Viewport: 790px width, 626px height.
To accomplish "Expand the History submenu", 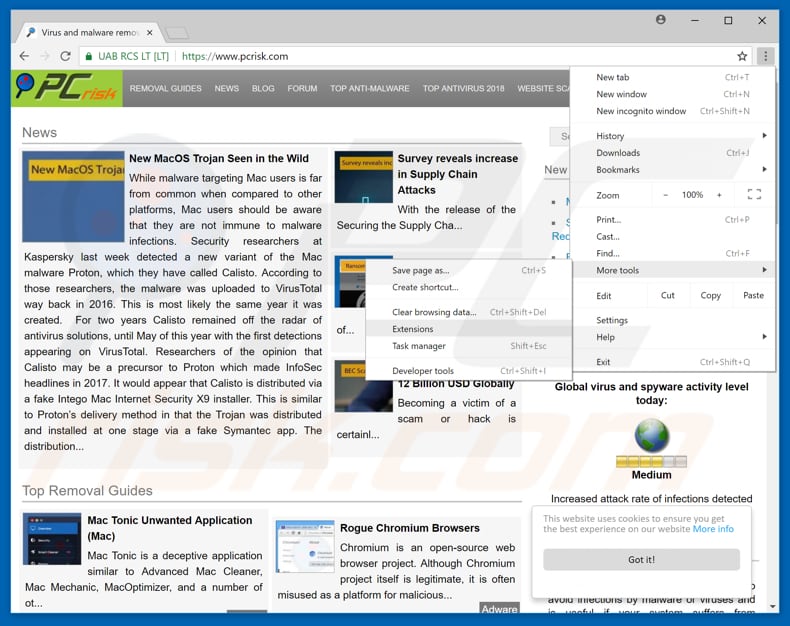I will tap(673, 136).
